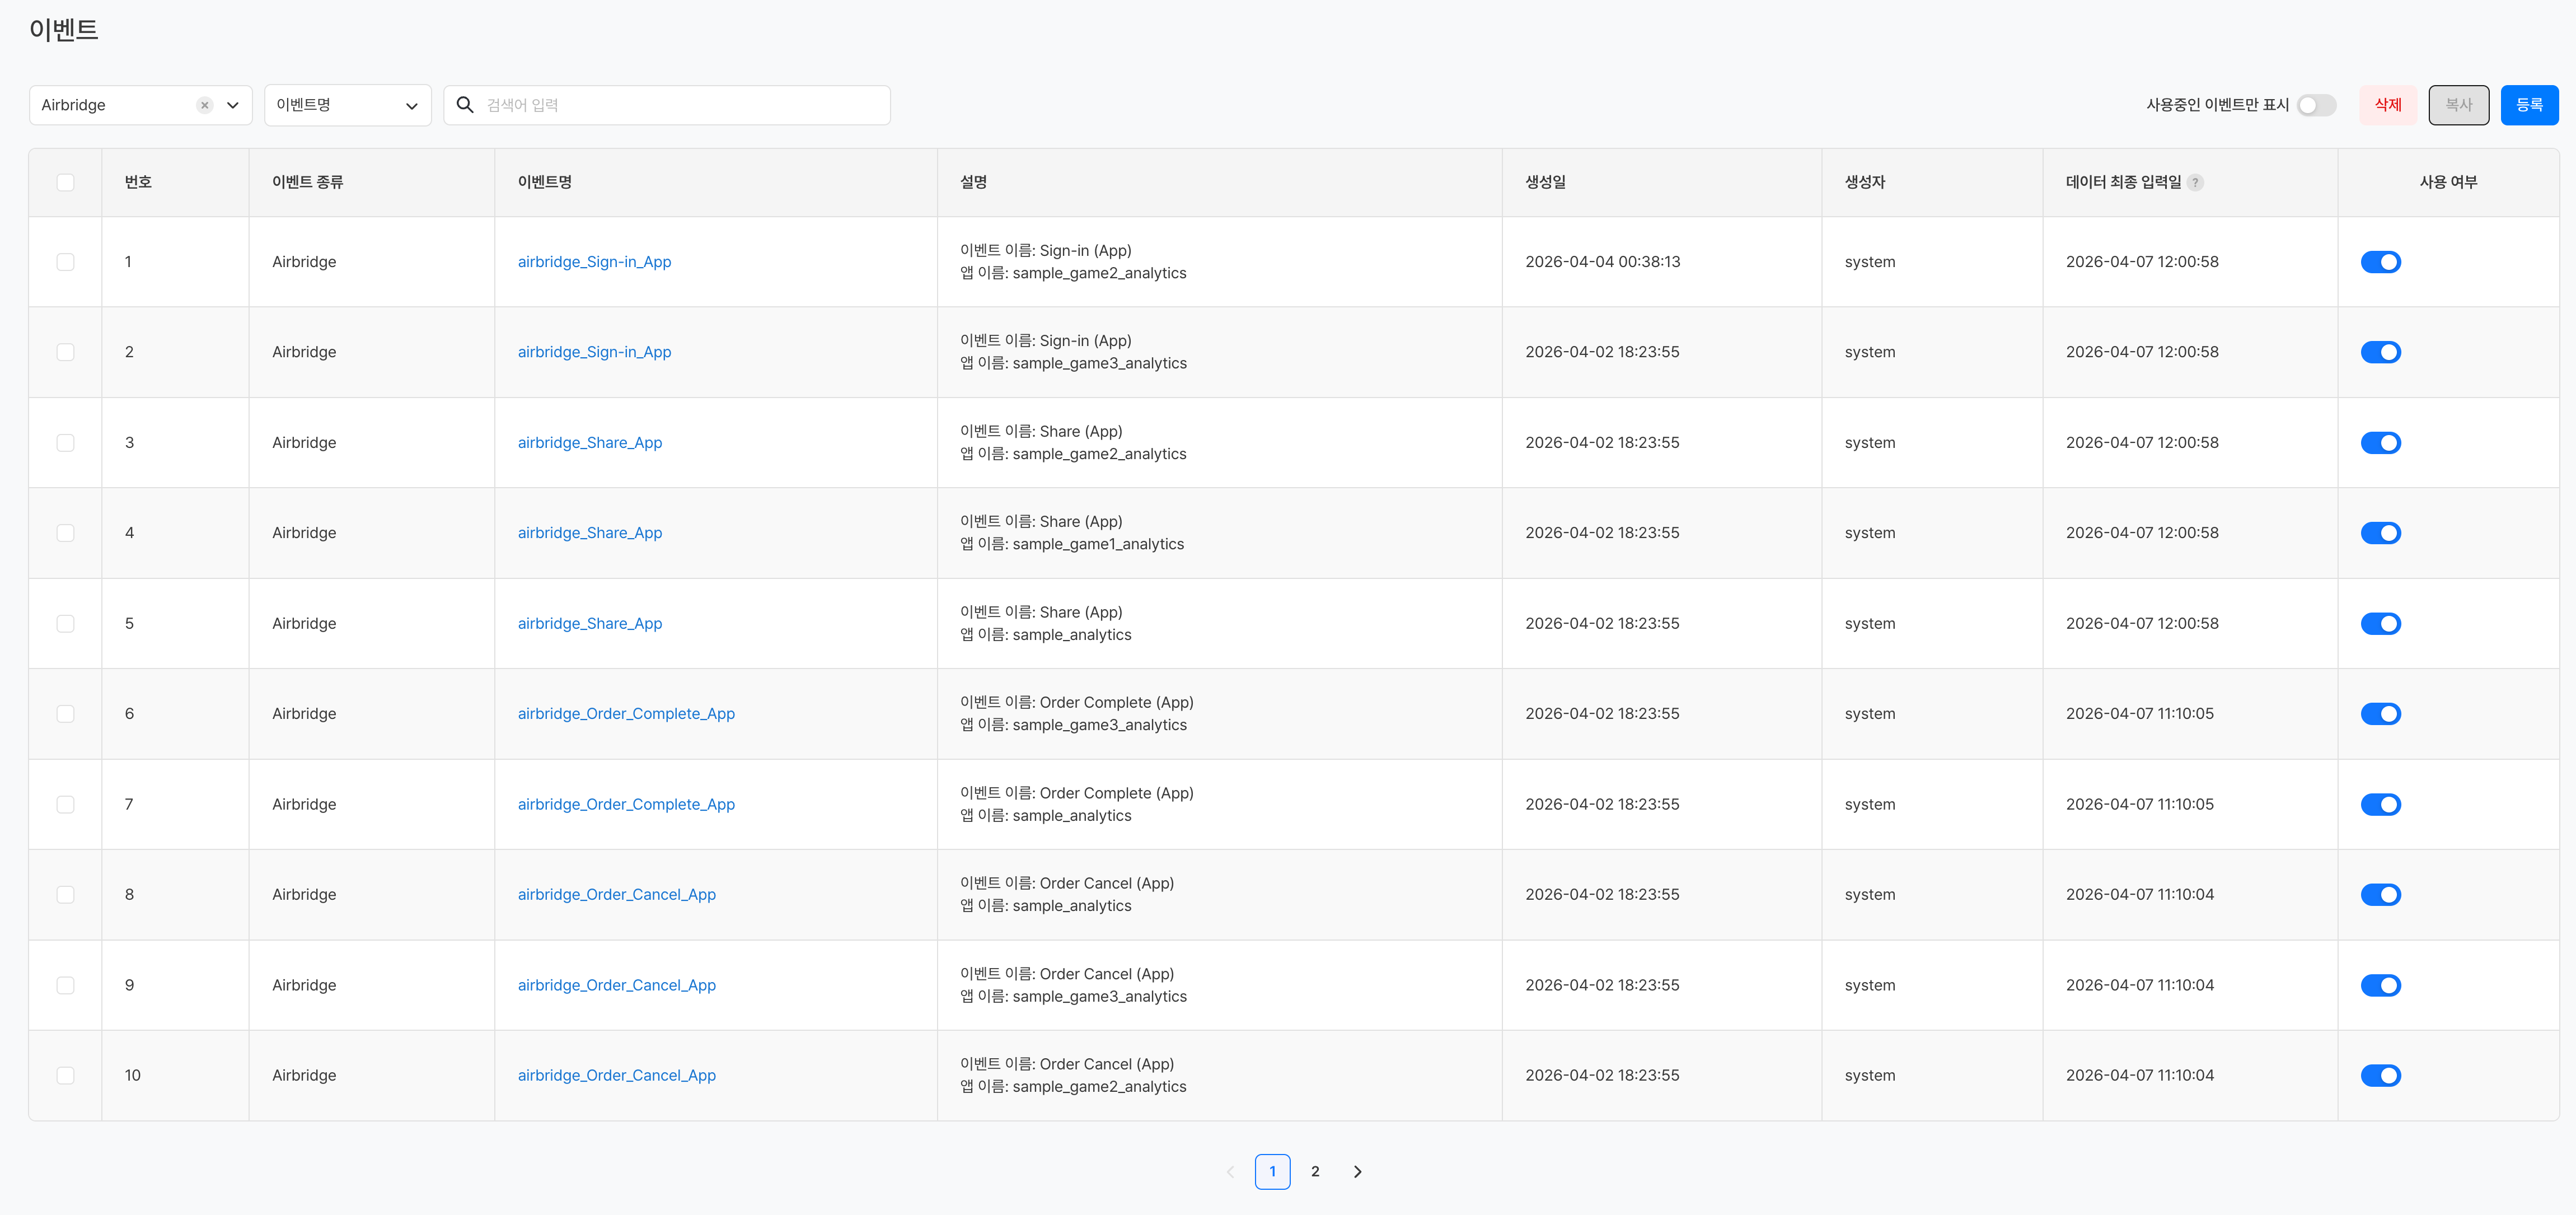
Task: Click the search magnifier icon
Action: point(465,105)
